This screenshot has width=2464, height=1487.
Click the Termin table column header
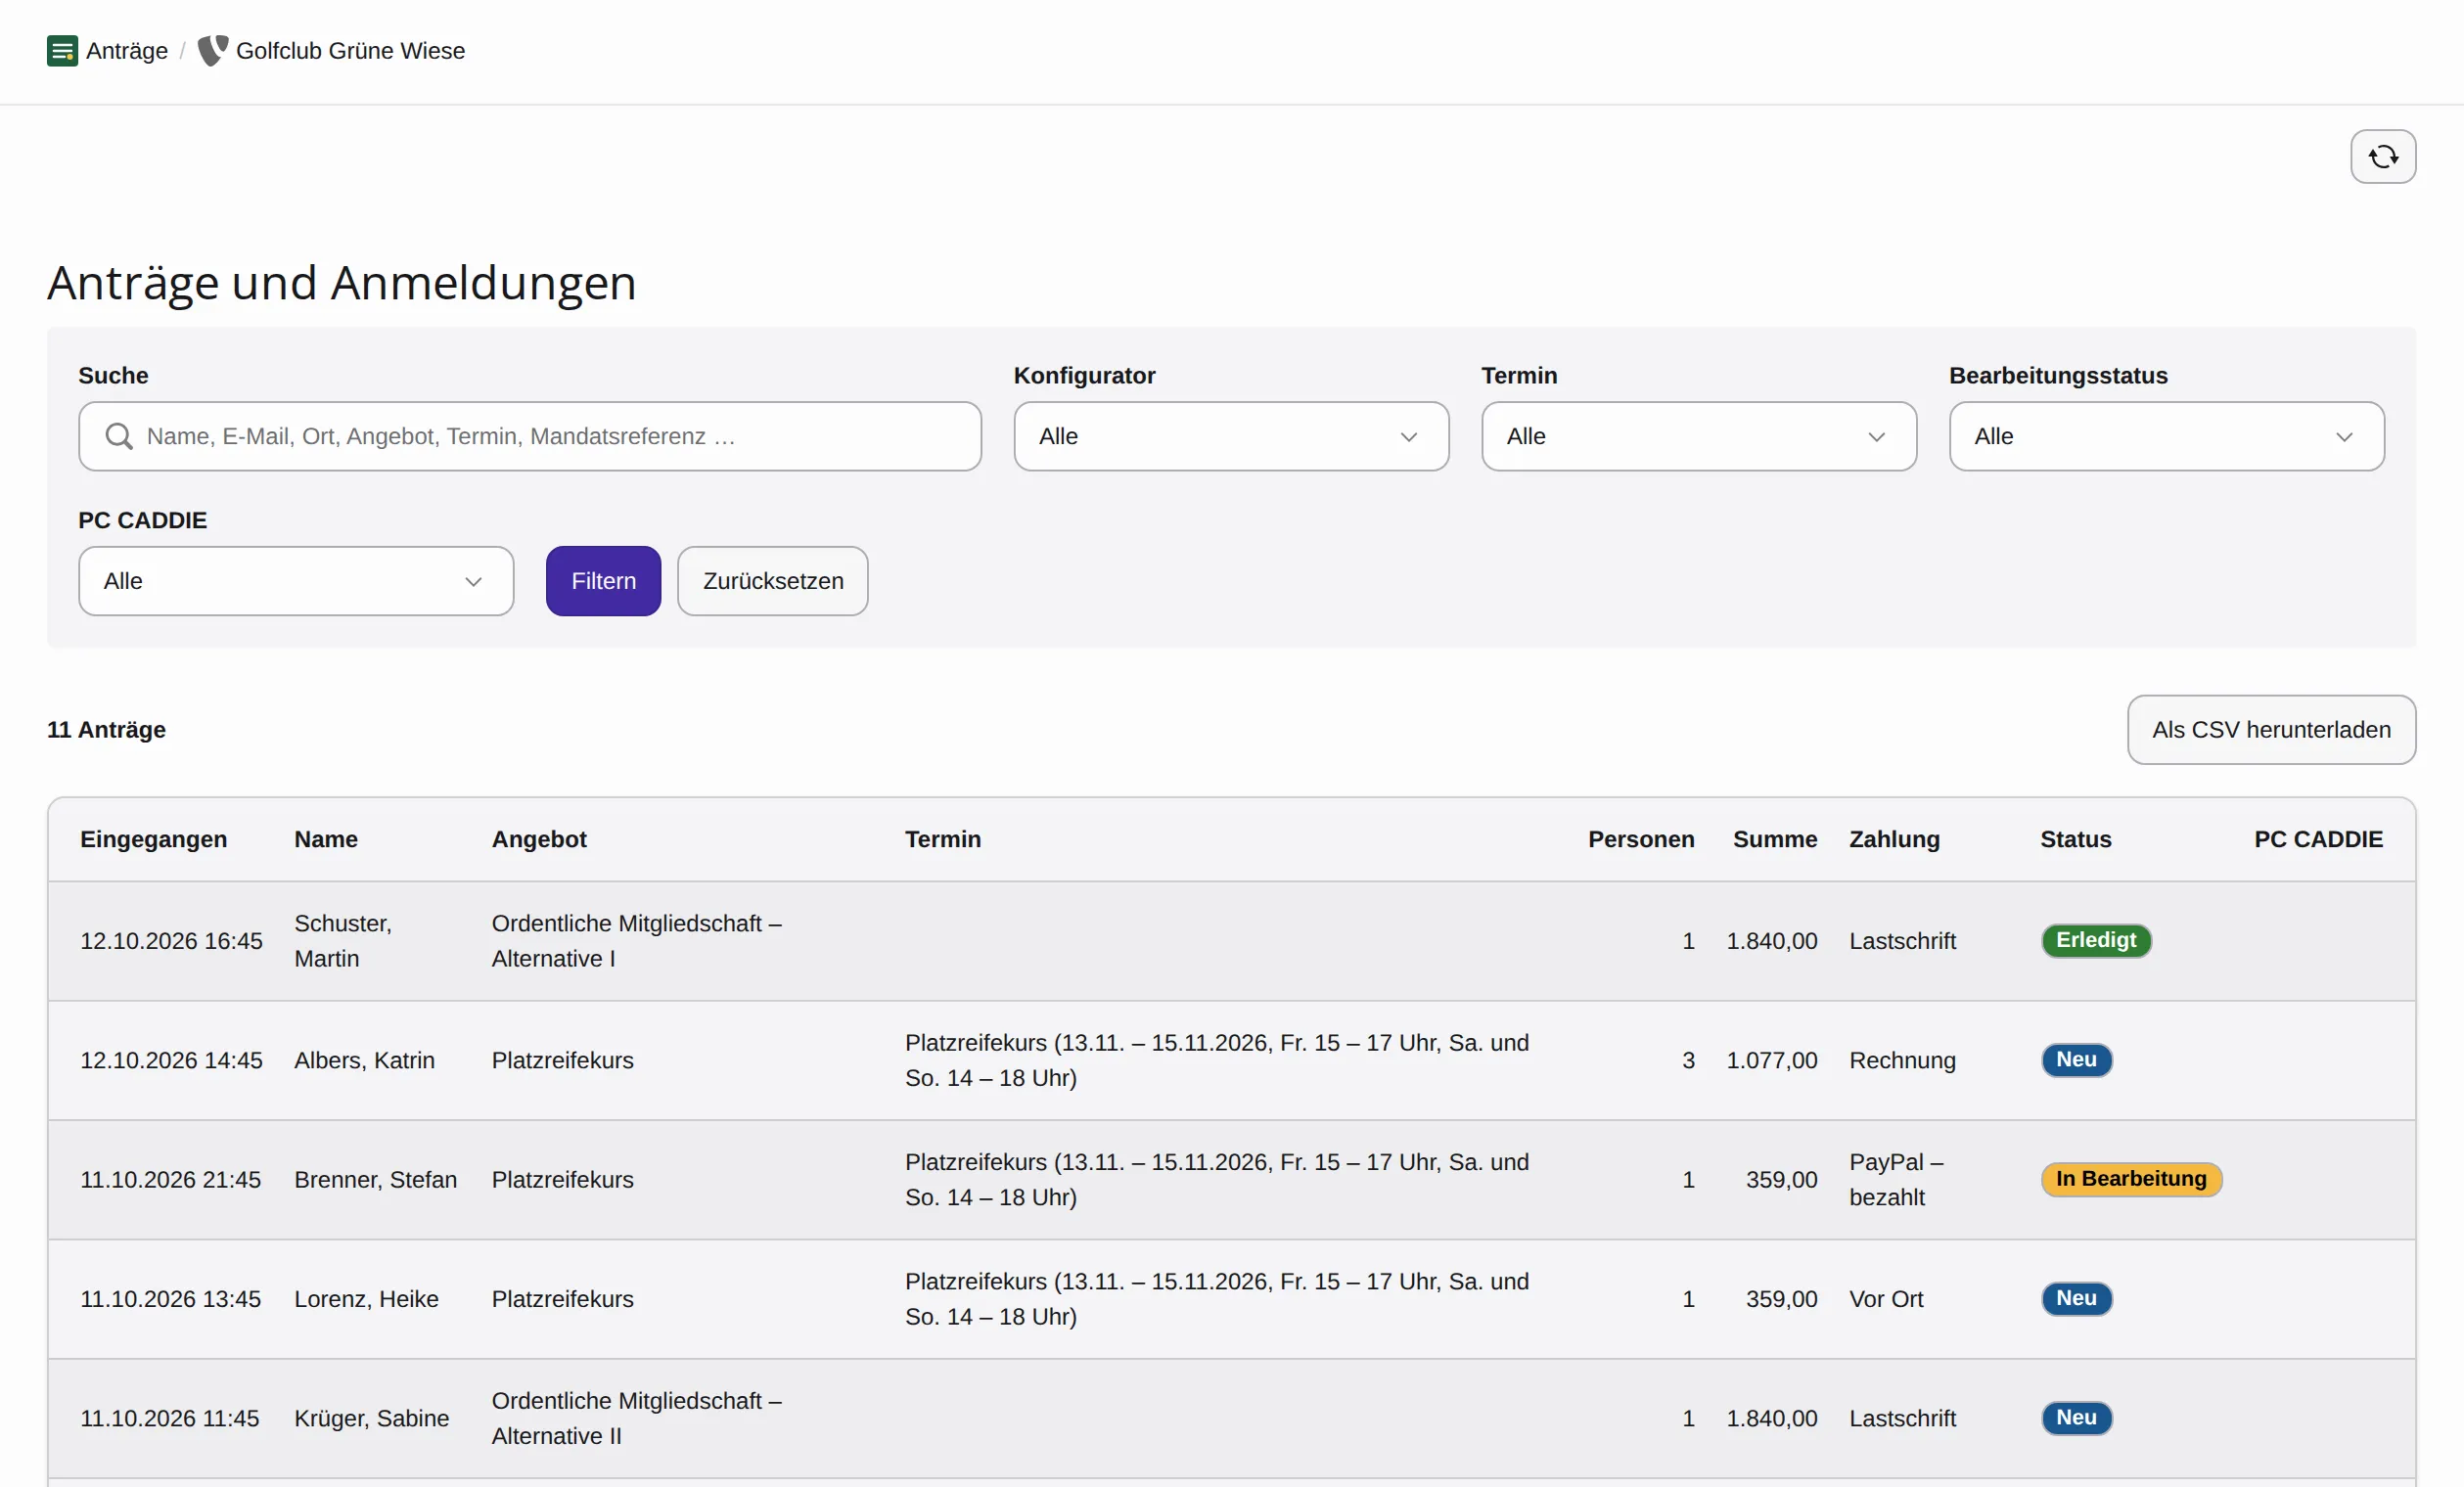[943, 840]
